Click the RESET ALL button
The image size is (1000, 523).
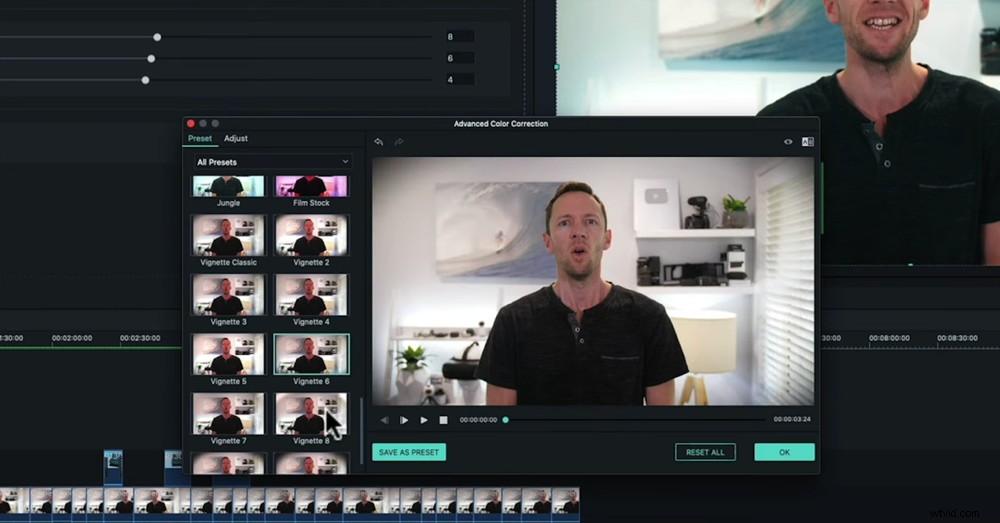pyautogui.click(x=705, y=452)
